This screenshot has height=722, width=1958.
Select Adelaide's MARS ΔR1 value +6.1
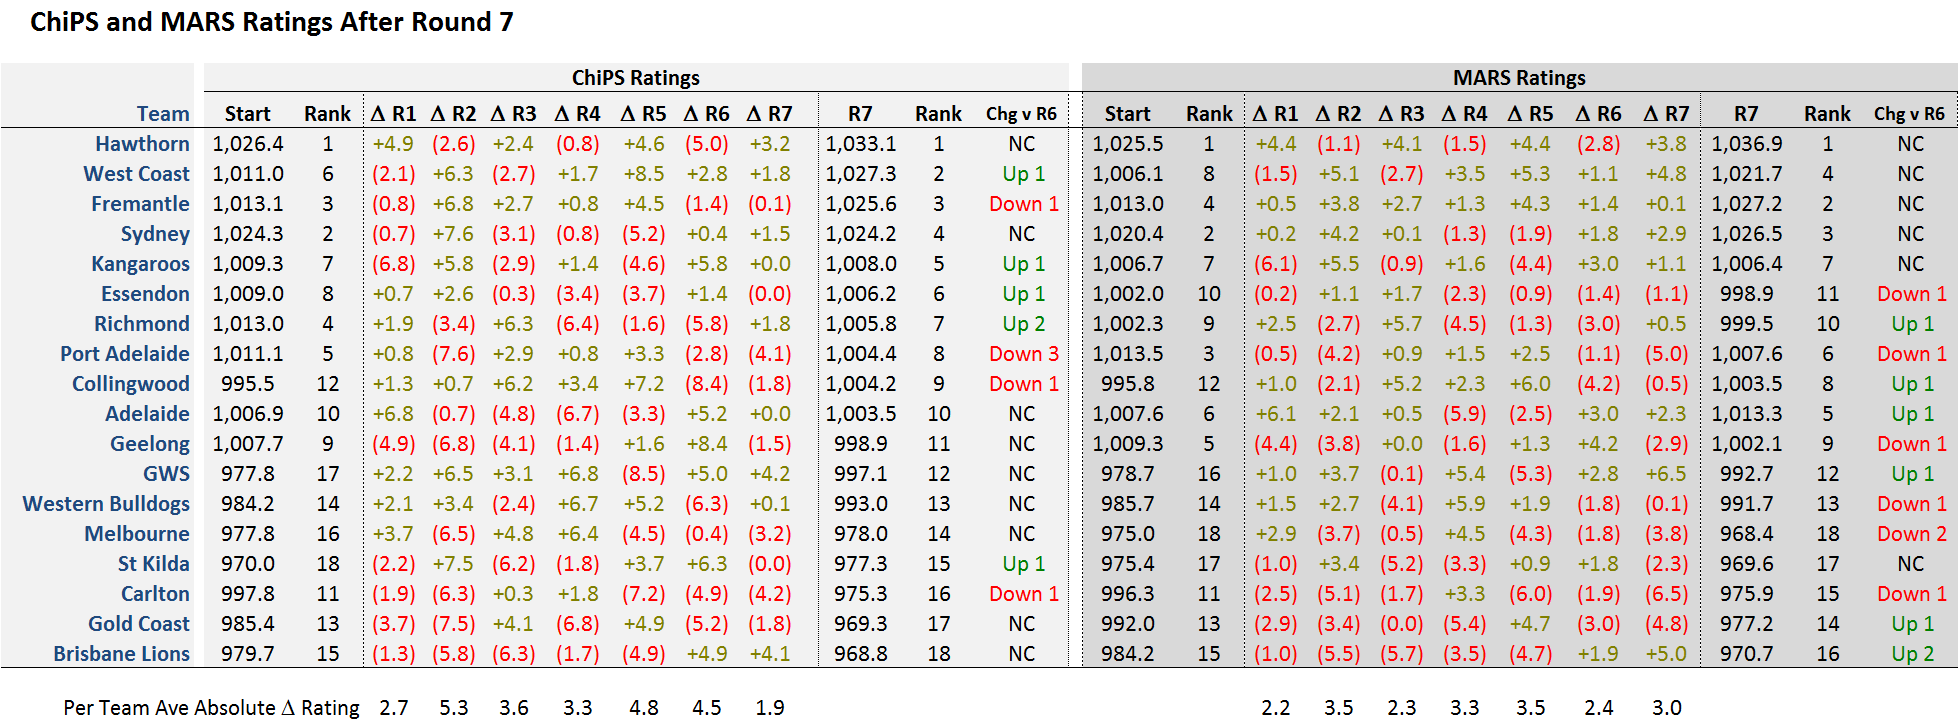[x=1276, y=414]
